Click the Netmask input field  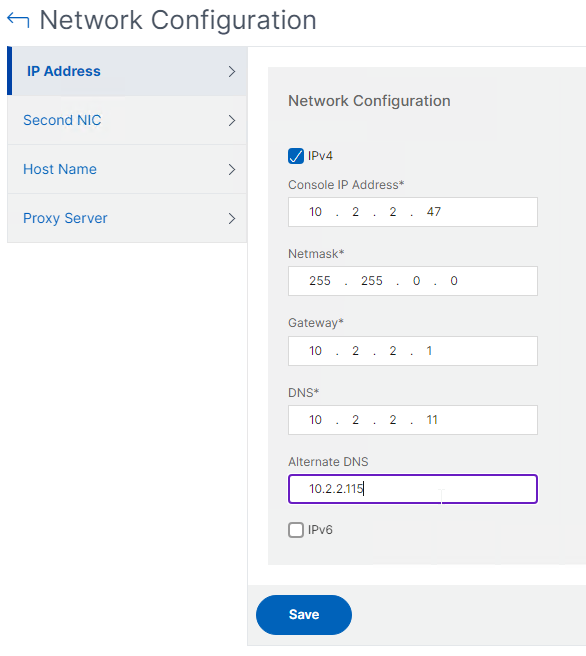click(413, 281)
